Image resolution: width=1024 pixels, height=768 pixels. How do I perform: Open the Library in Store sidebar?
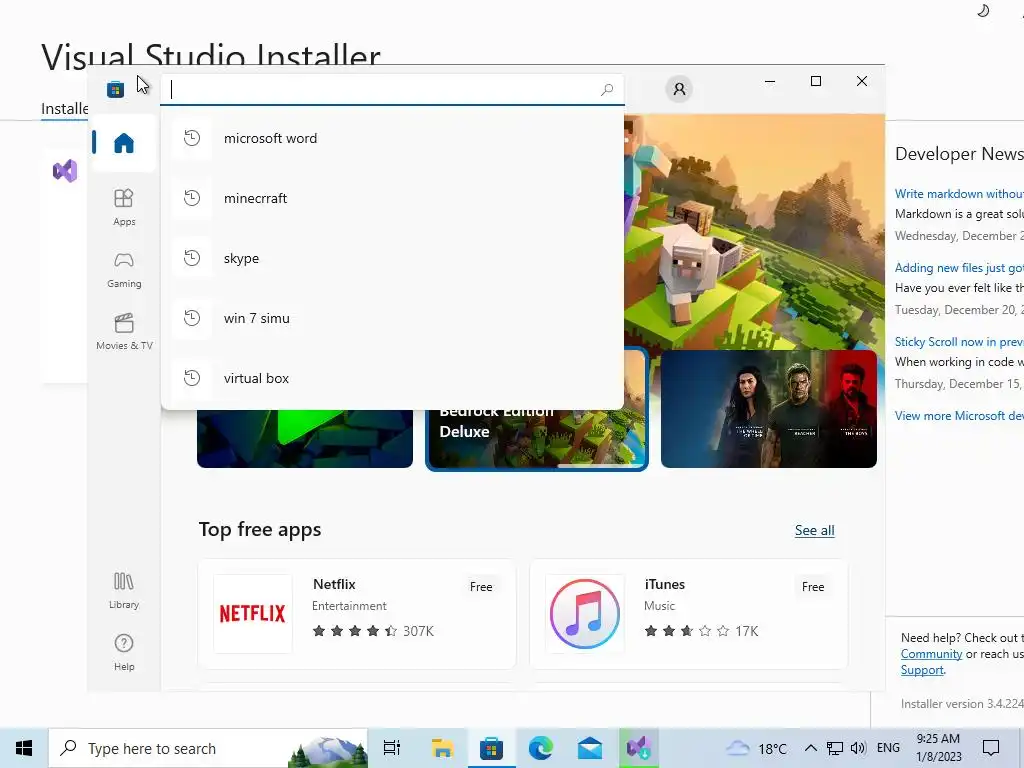[x=123, y=590]
